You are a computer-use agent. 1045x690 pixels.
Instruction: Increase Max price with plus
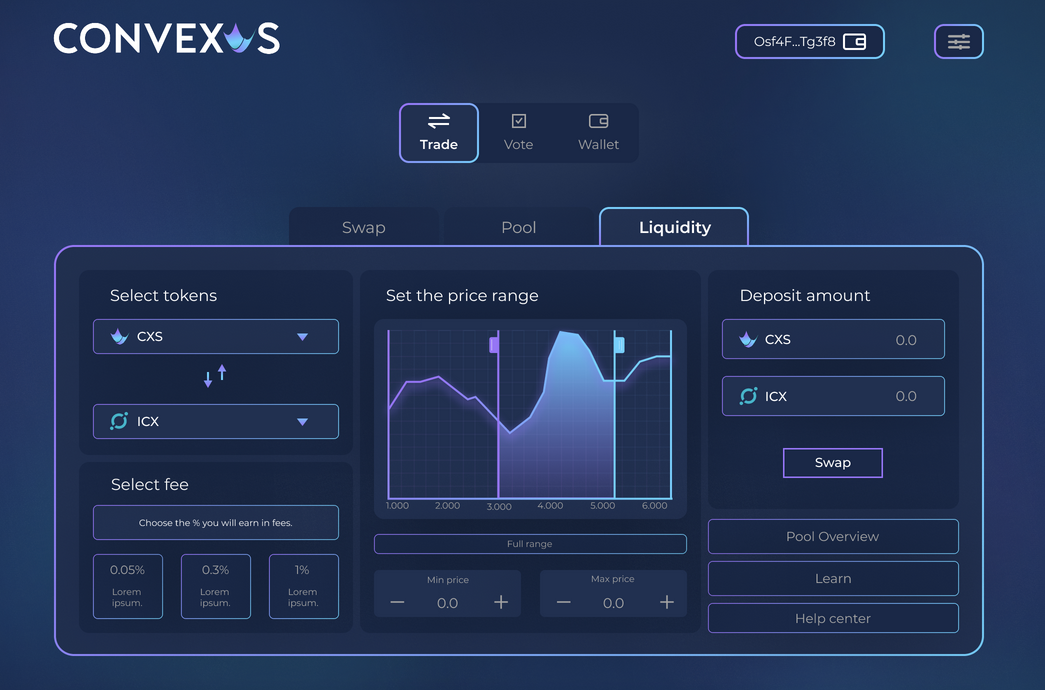click(667, 602)
